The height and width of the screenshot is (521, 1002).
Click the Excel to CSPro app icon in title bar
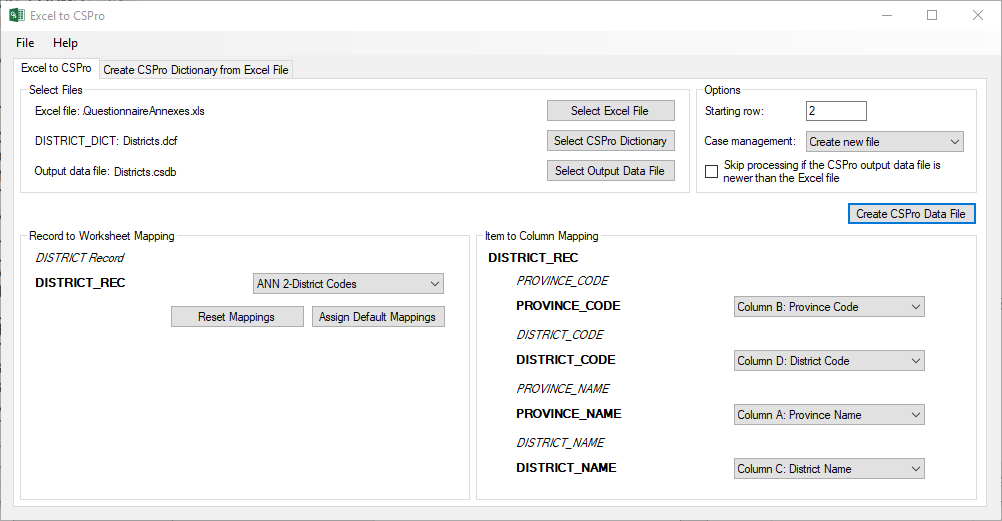17,15
